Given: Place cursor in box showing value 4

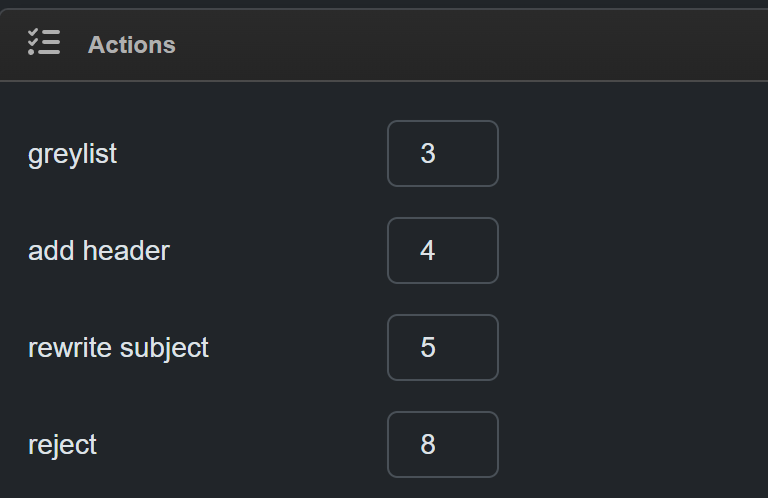Looking at the screenshot, I should pos(442,251).
